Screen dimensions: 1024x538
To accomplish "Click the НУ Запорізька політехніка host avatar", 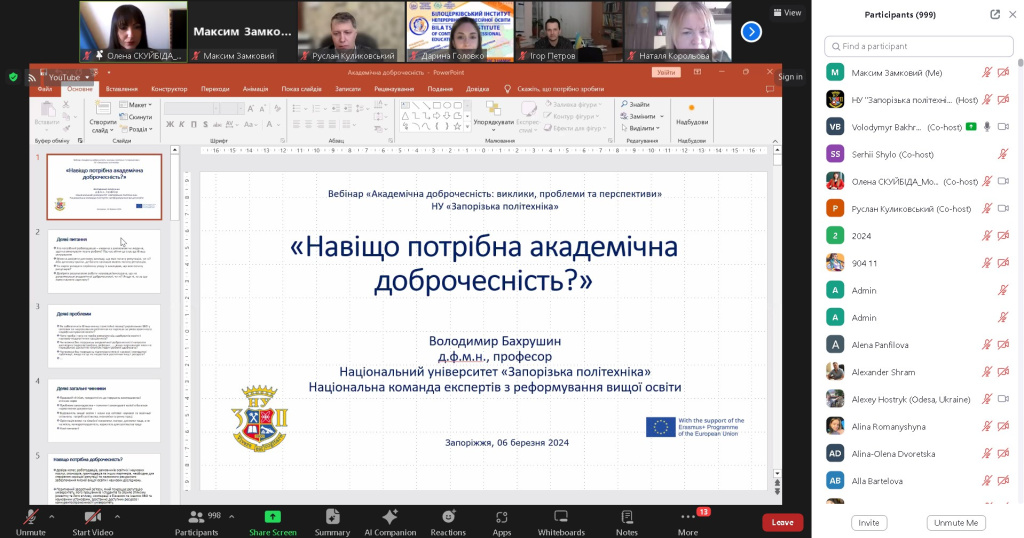I will (x=835, y=100).
